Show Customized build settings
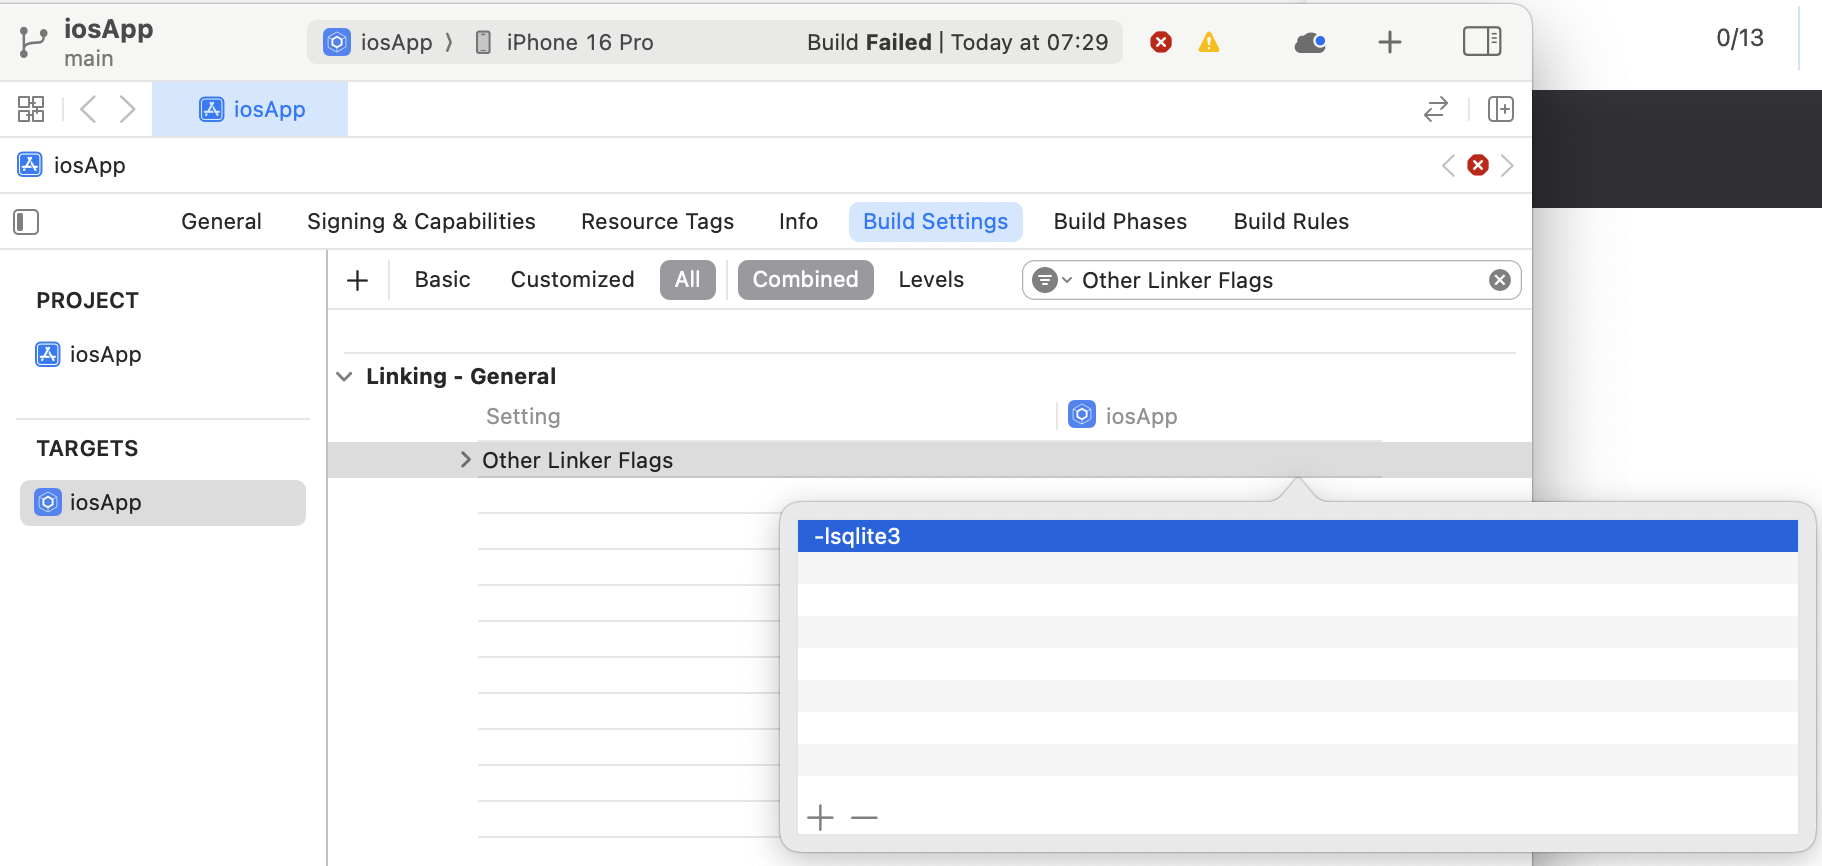This screenshot has height=866, width=1822. 572,280
